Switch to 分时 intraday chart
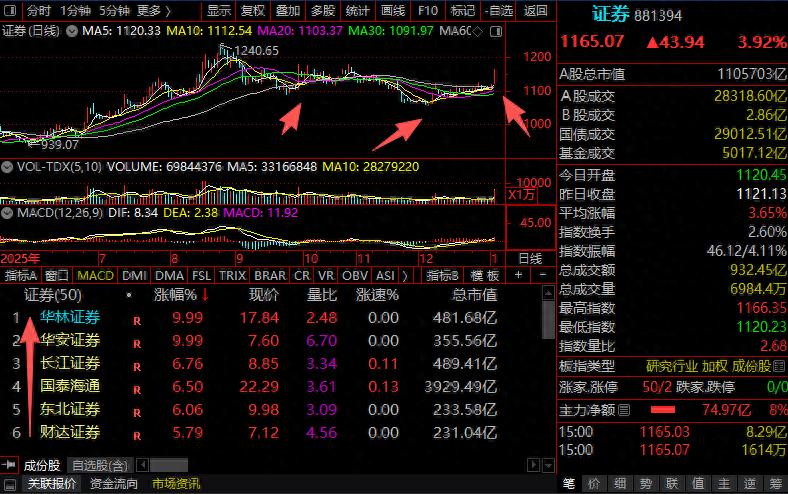 (x=38, y=11)
